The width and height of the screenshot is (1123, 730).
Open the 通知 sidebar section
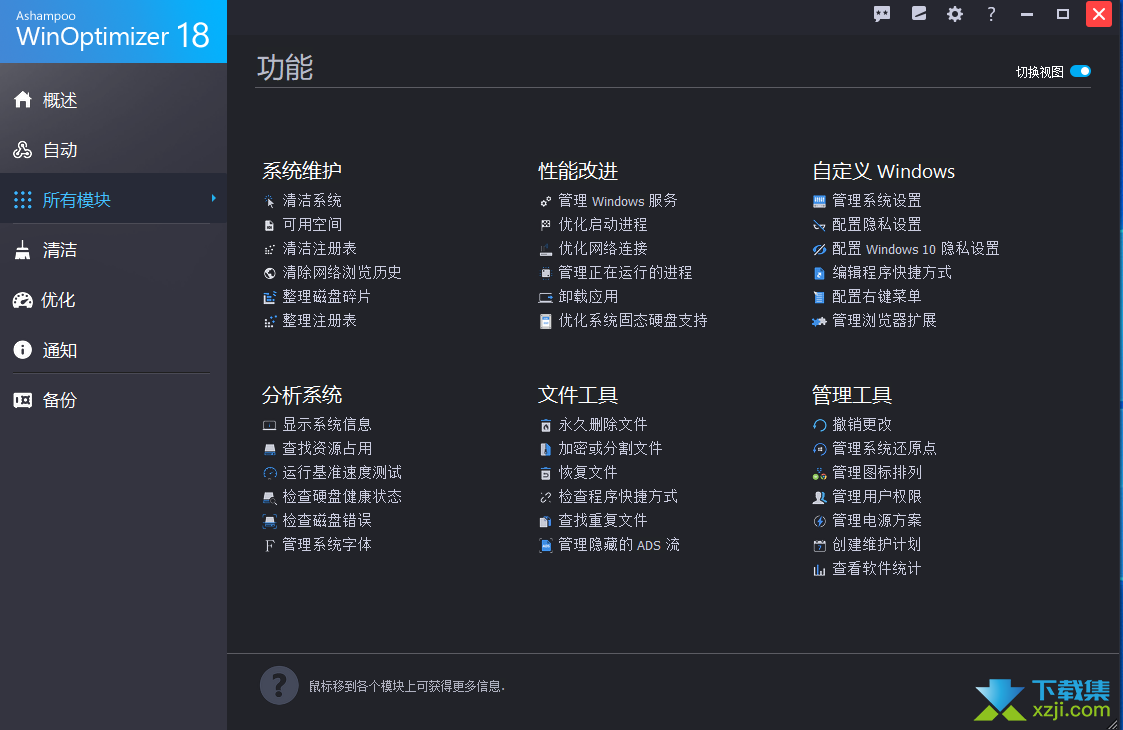[x=113, y=350]
